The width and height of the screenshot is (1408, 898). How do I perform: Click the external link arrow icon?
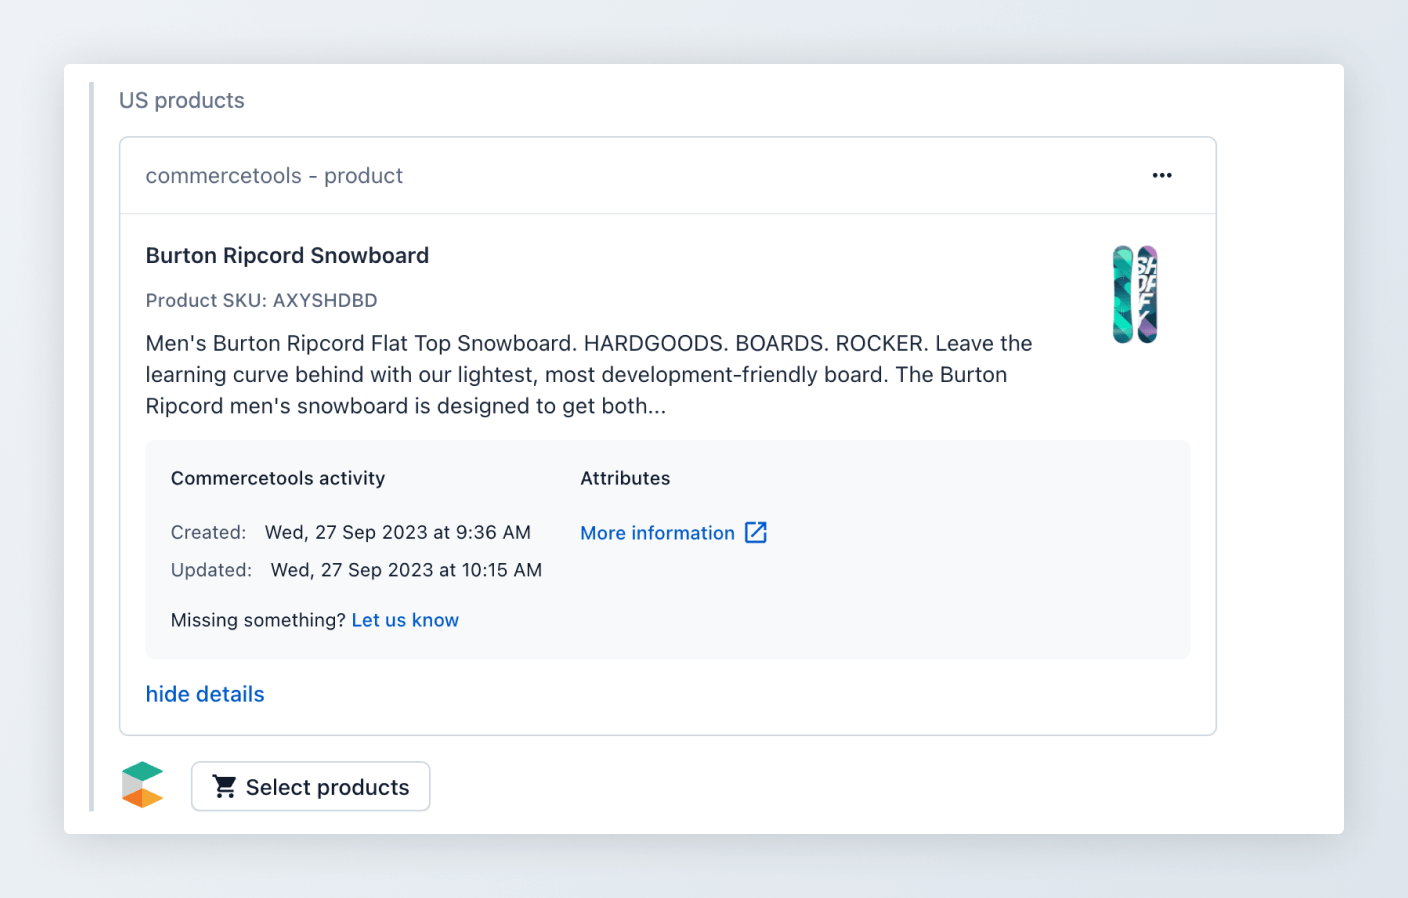pos(756,533)
